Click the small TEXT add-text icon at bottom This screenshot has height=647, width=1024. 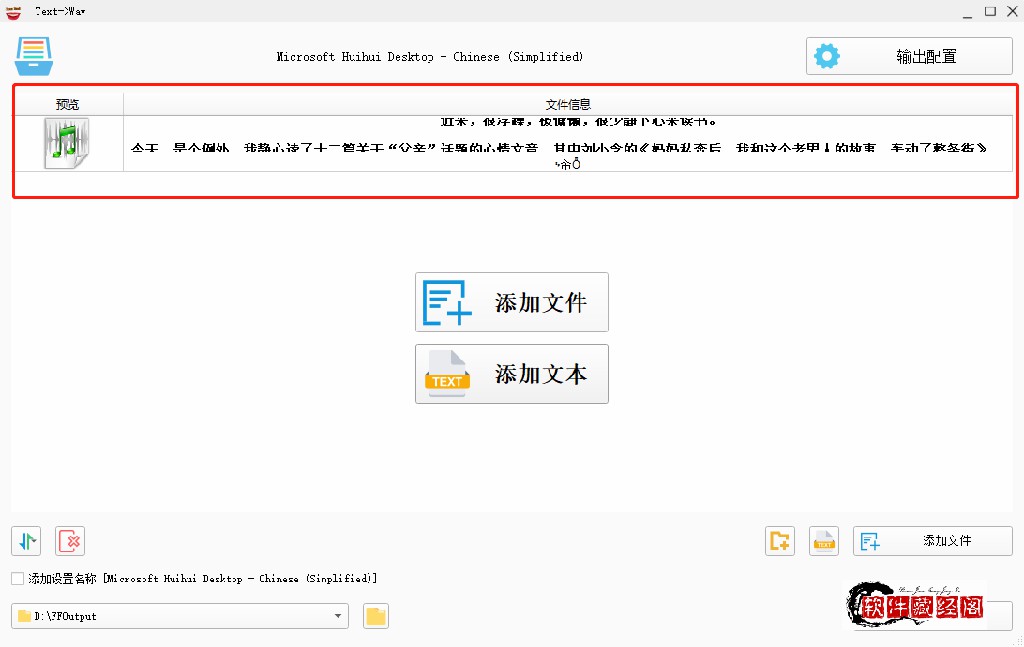click(824, 541)
